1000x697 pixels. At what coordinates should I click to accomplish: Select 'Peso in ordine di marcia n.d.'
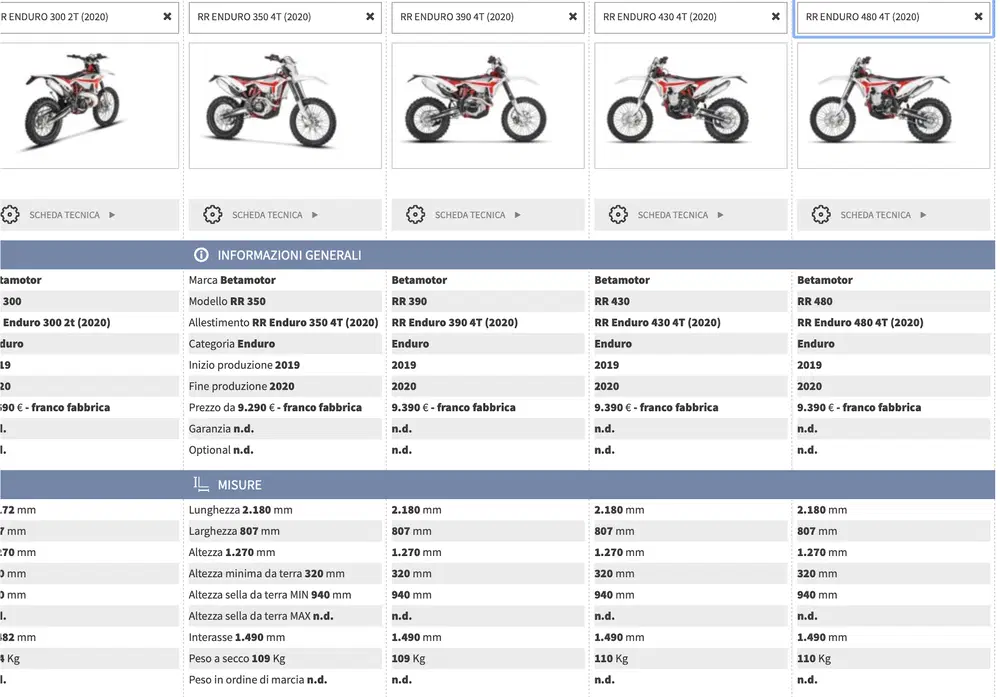(258, 680)
